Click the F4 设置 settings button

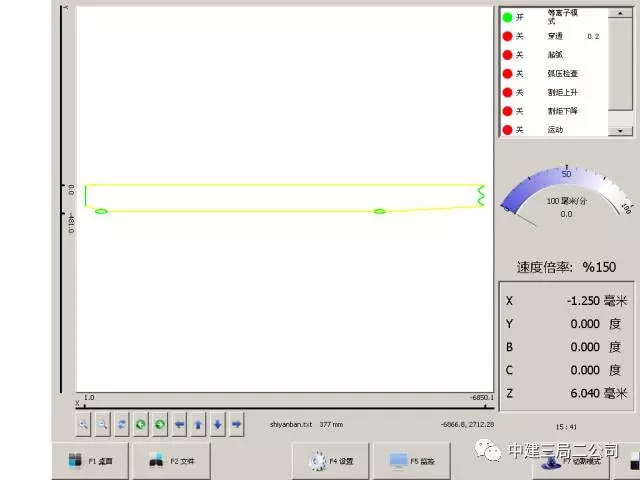coord(330,462)
